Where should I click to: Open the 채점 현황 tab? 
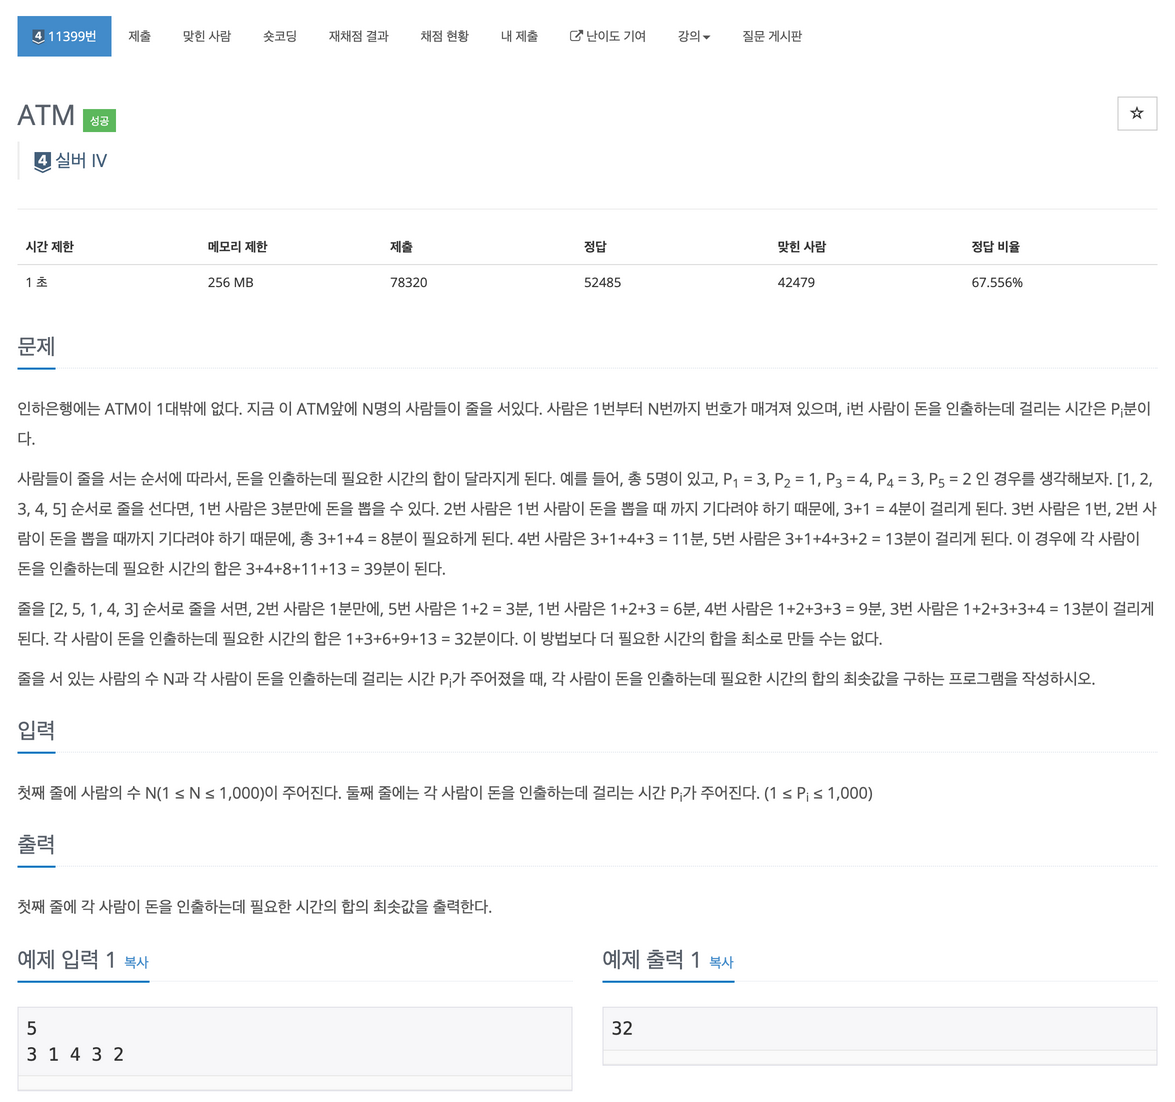click(x=444, y=36)
